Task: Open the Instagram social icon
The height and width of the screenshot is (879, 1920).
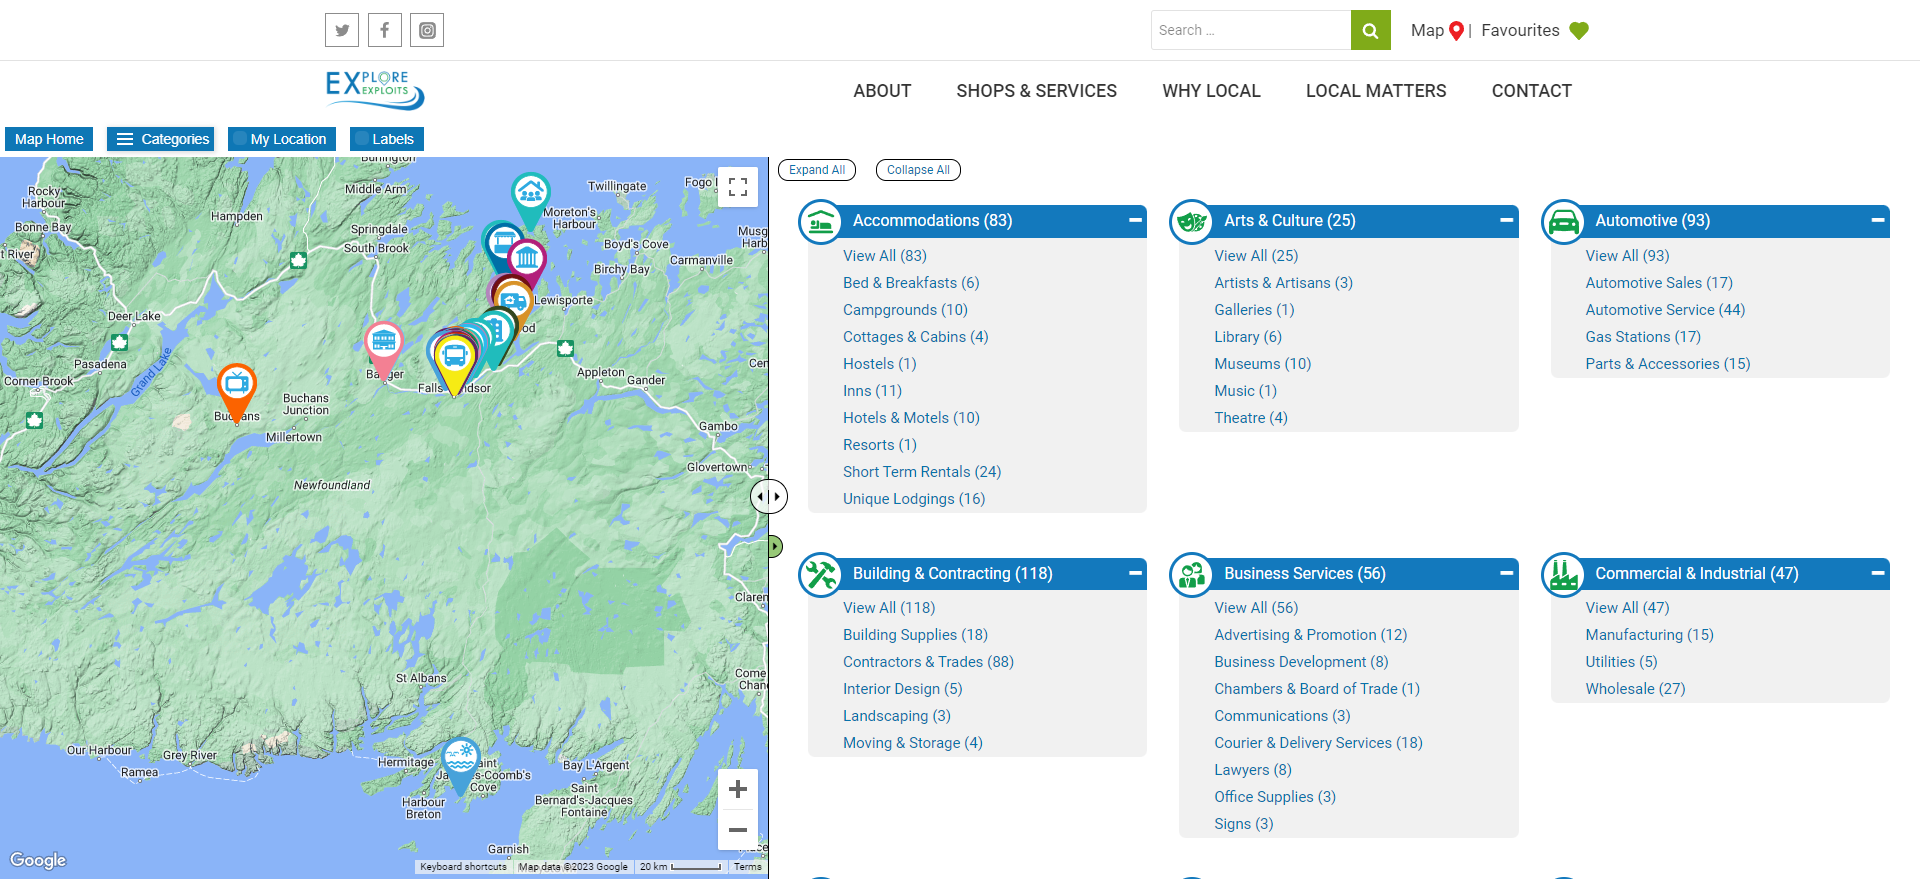Action: click(x=427, y=30)
